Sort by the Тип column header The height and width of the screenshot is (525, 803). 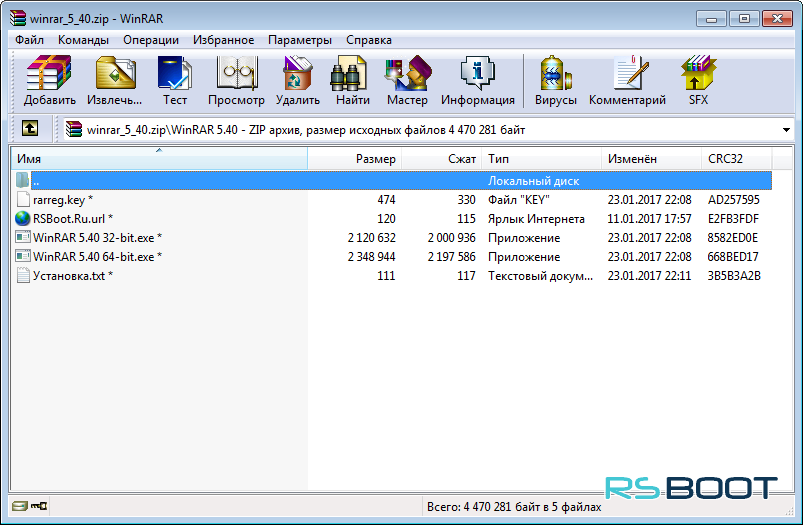[x=541, y=159]
